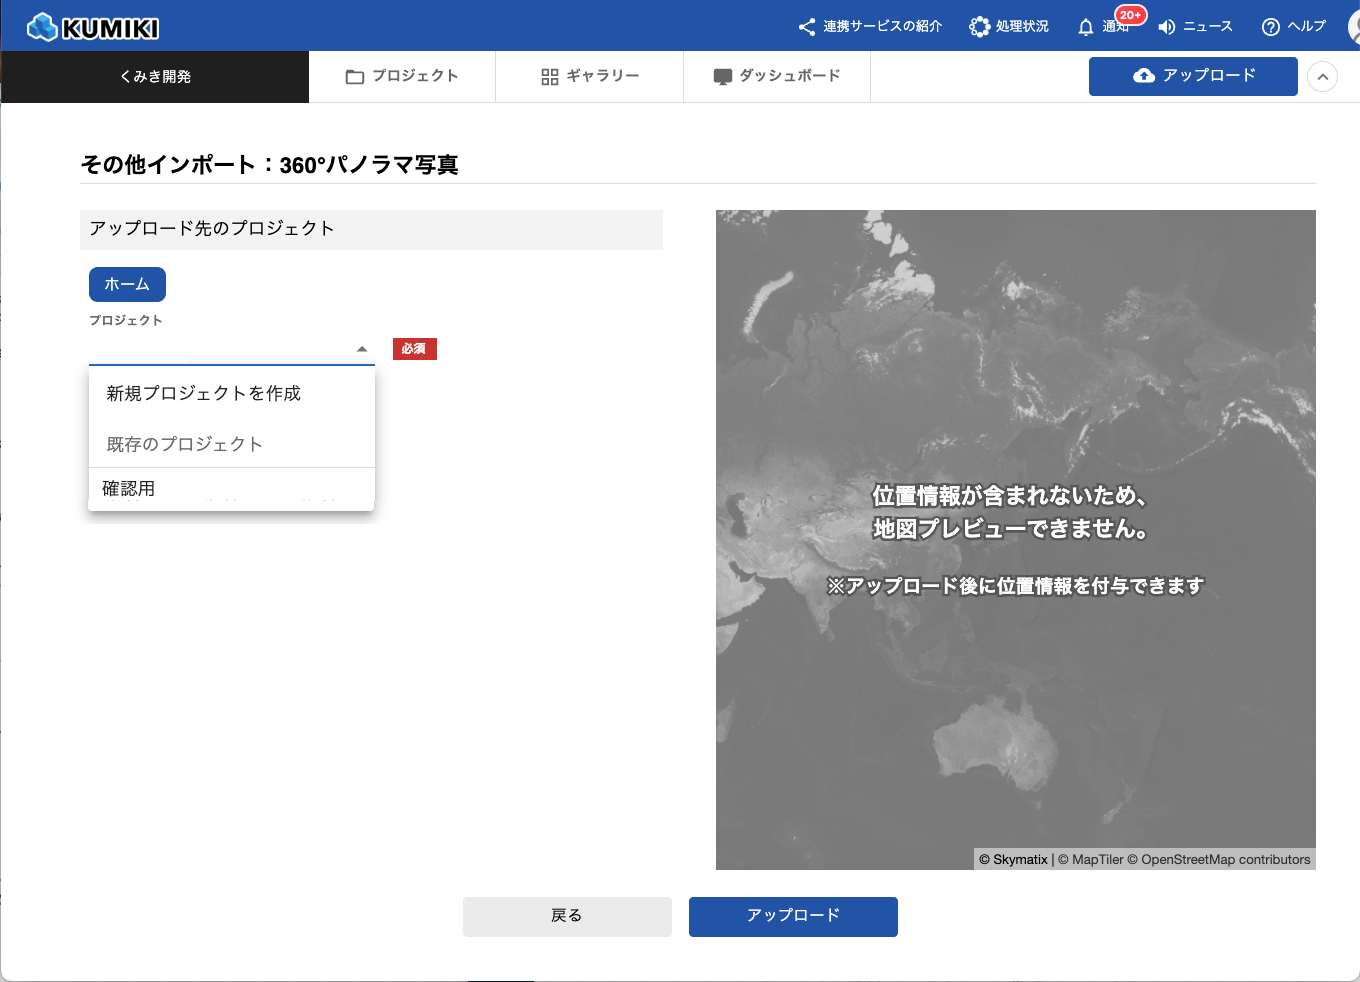Open the ギャラリー tab
This screenshot has height=982, width=1360.
(x=590, y=76)
